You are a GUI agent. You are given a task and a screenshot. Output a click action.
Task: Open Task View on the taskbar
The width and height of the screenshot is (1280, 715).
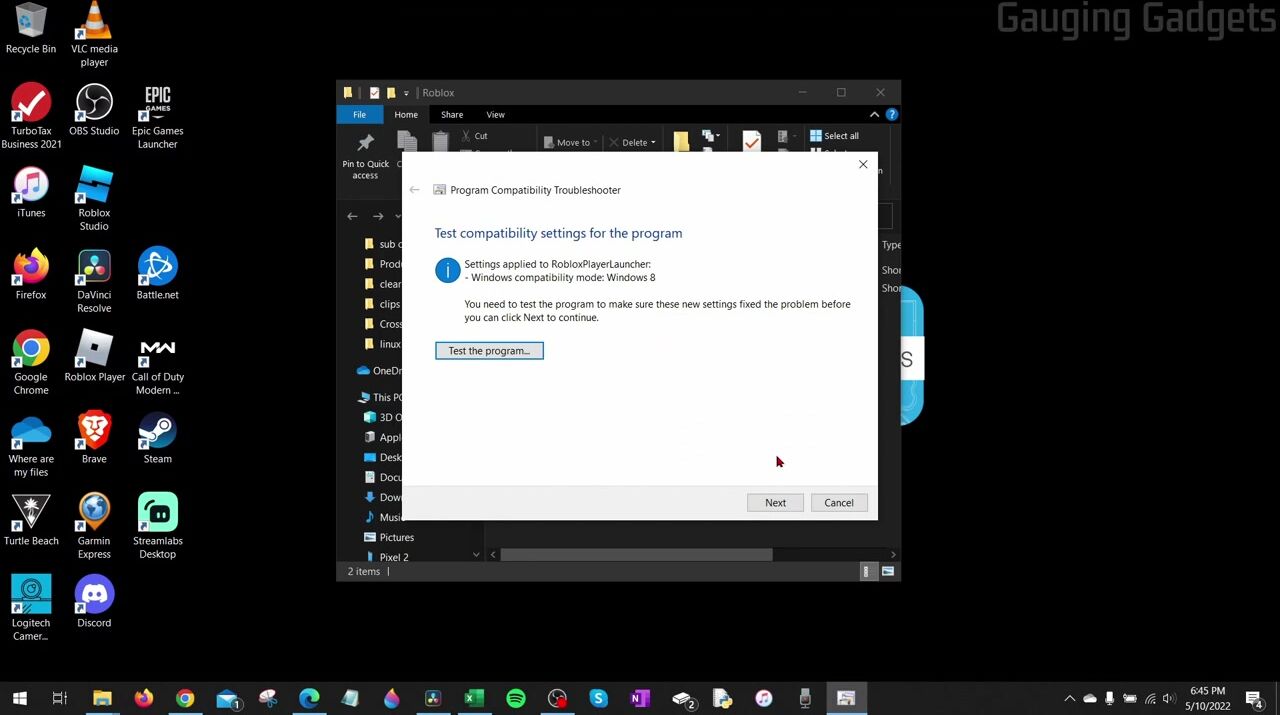60,698
